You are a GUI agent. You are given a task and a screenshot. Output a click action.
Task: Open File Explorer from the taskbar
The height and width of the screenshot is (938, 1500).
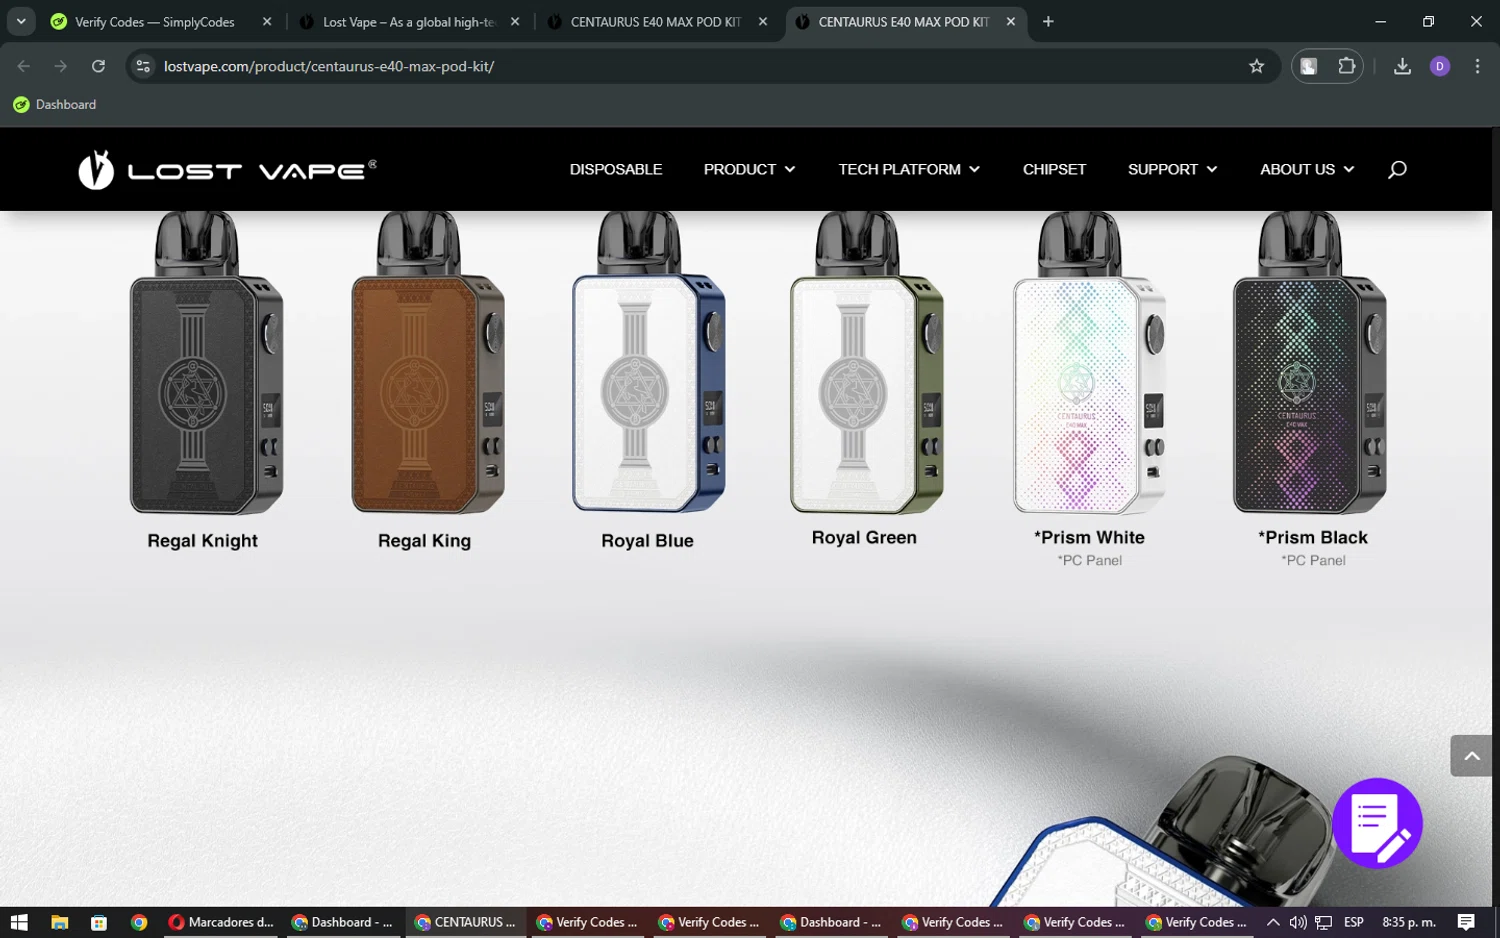pyautogui.click(x=59, y=922)
